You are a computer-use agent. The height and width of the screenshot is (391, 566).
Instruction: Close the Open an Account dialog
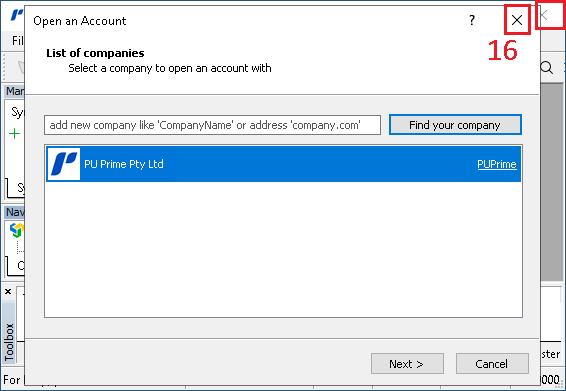pos(517,20)
